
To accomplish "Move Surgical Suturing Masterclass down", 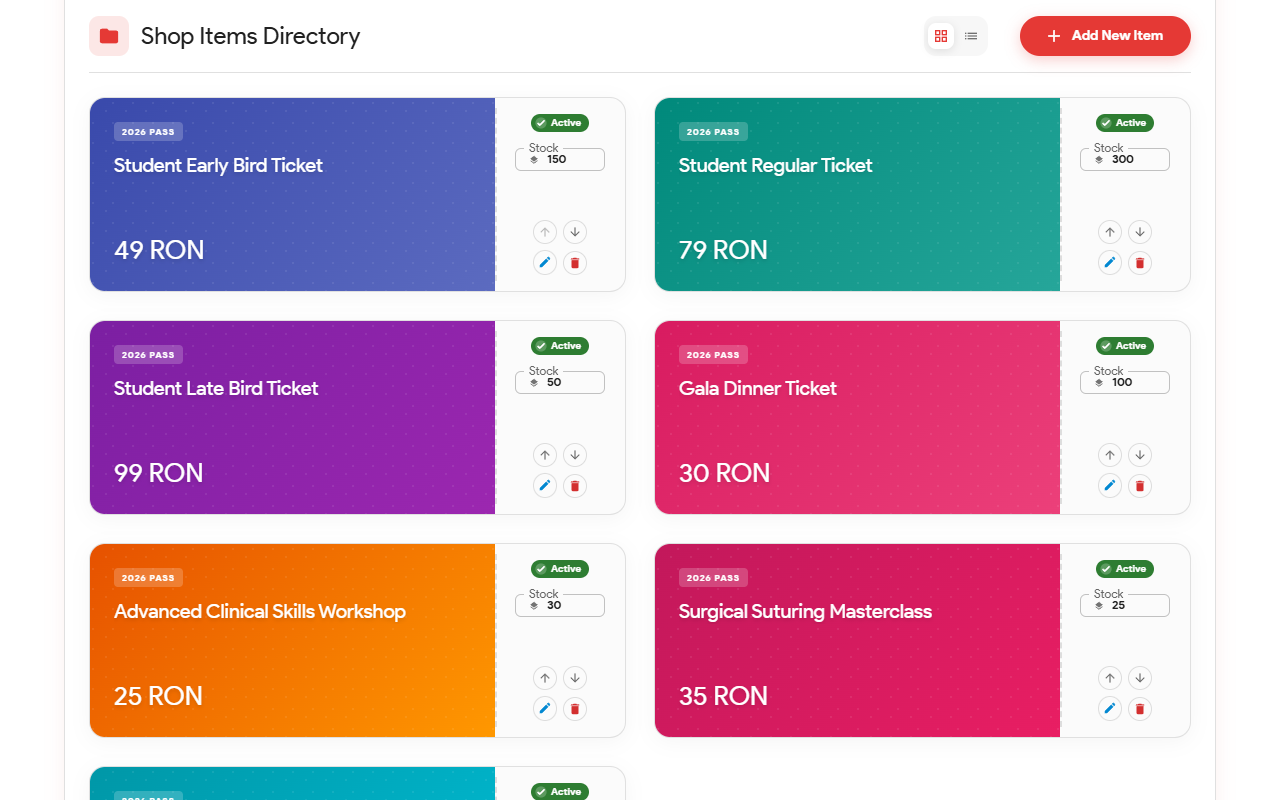I will point(1139,678).
